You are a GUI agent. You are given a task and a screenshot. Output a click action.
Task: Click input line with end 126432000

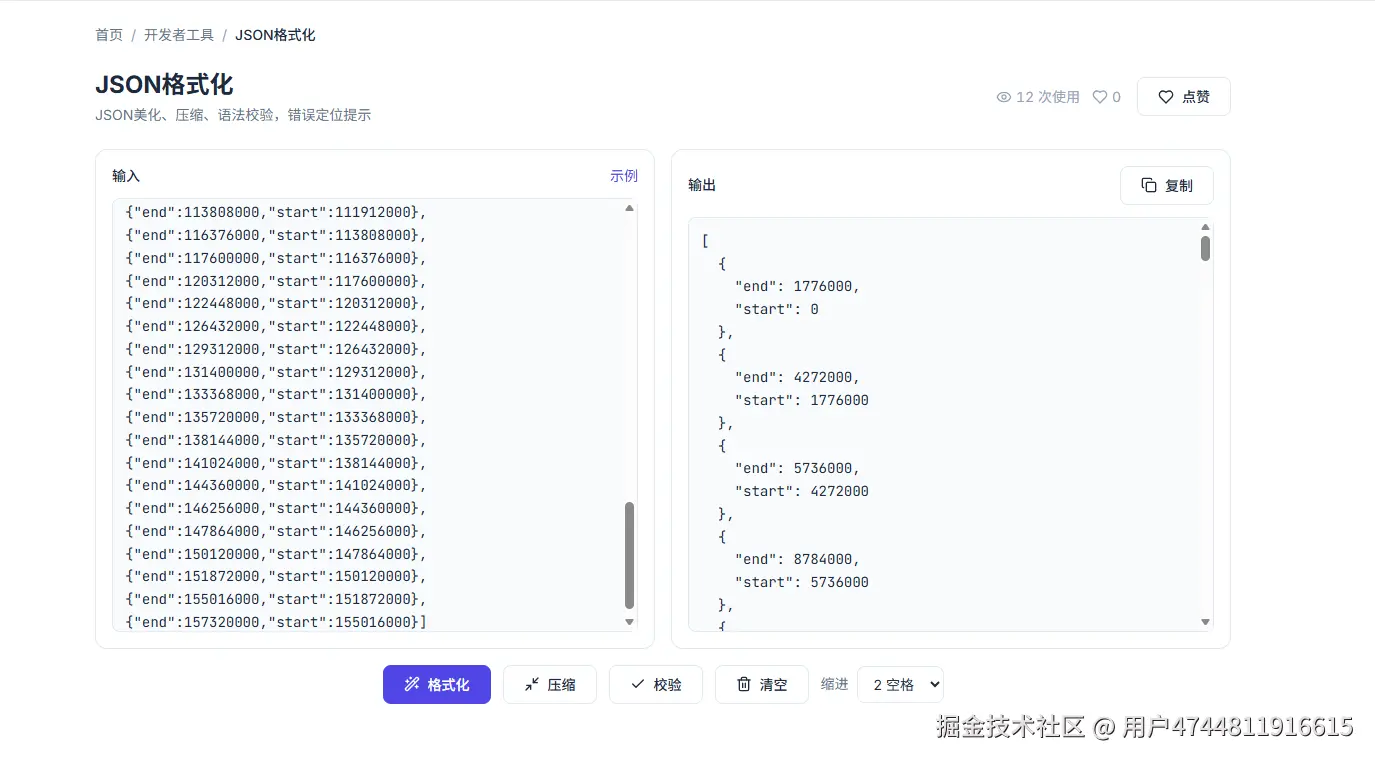pyautogui.click(x=276, y=326)
